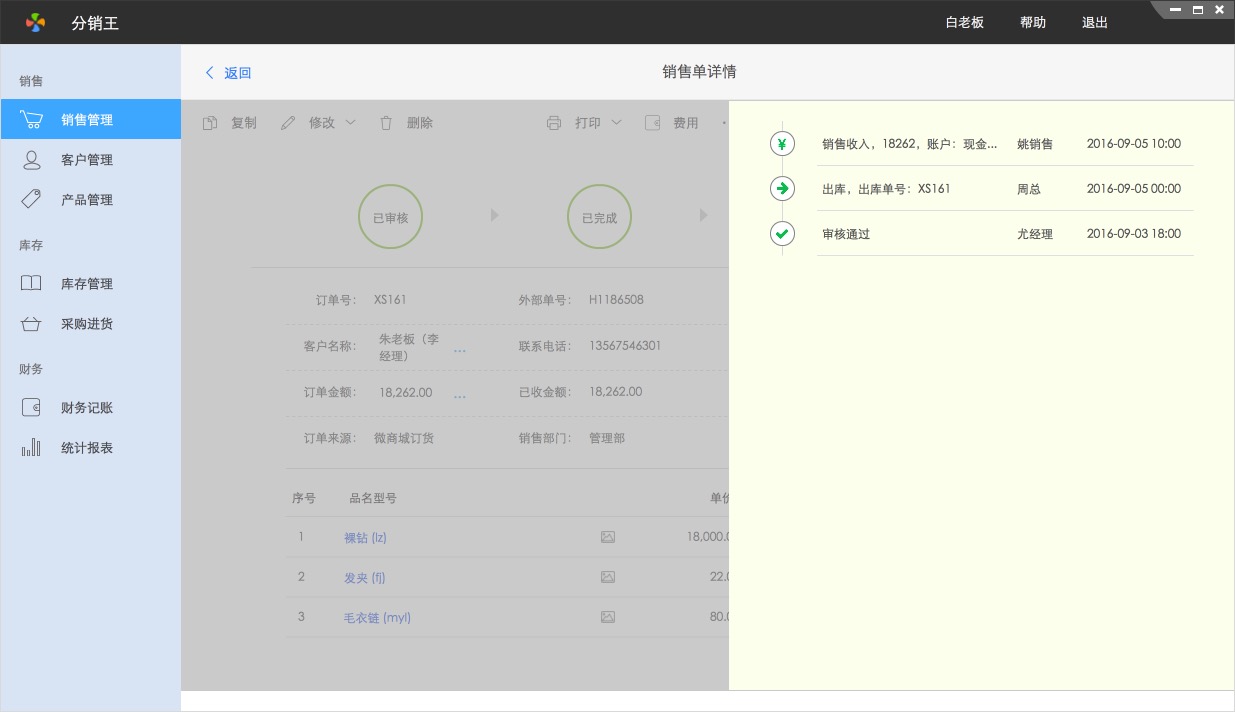Viewport: 1235px width, 712px height.
Task: Click the copy (复制) icon in toolbar
Action: [x=210, y=123]
